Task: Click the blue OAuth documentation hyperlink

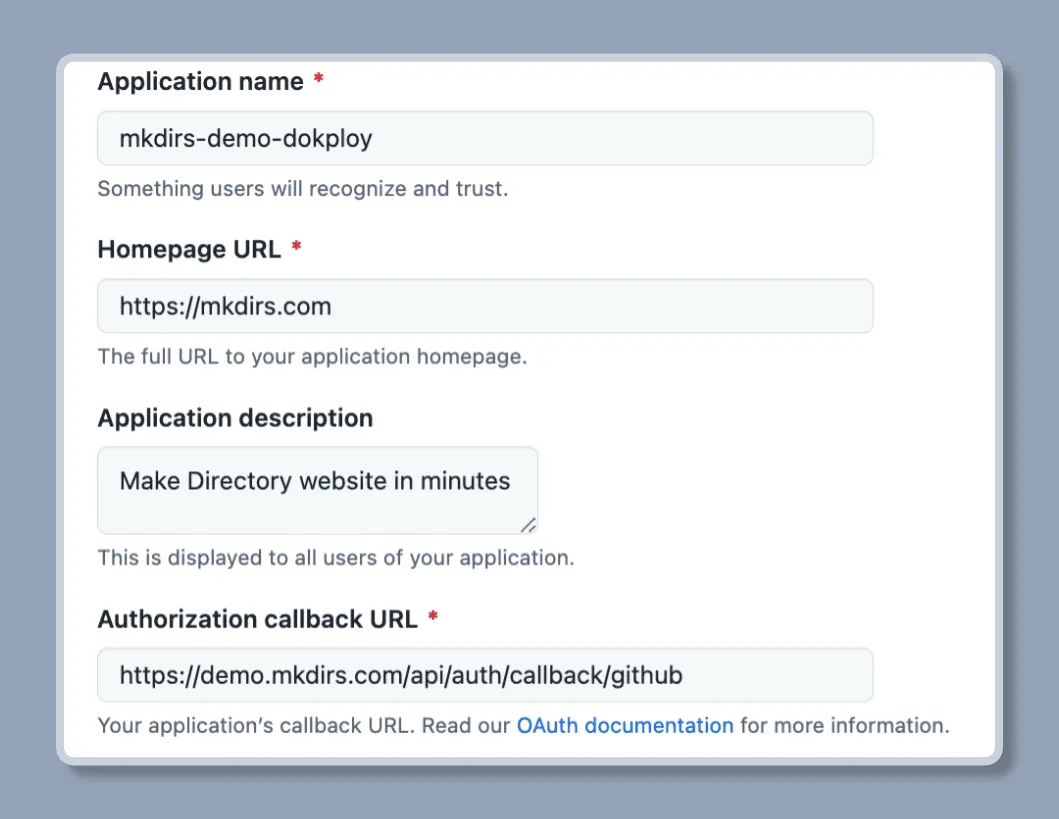Action: pos(625,725)
